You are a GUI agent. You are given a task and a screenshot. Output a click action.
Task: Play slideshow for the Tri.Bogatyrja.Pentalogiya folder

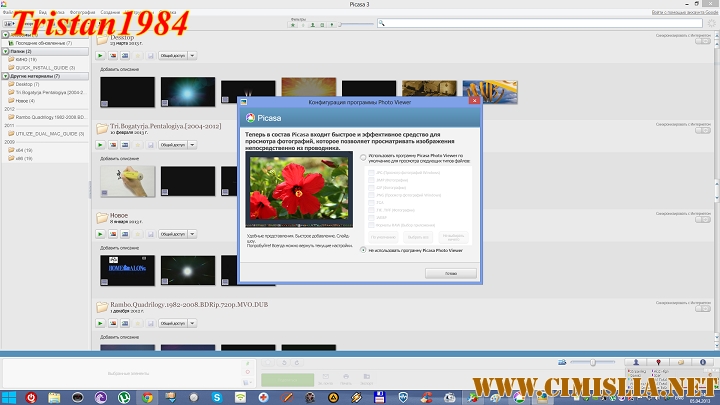click(x=101, y=145)
